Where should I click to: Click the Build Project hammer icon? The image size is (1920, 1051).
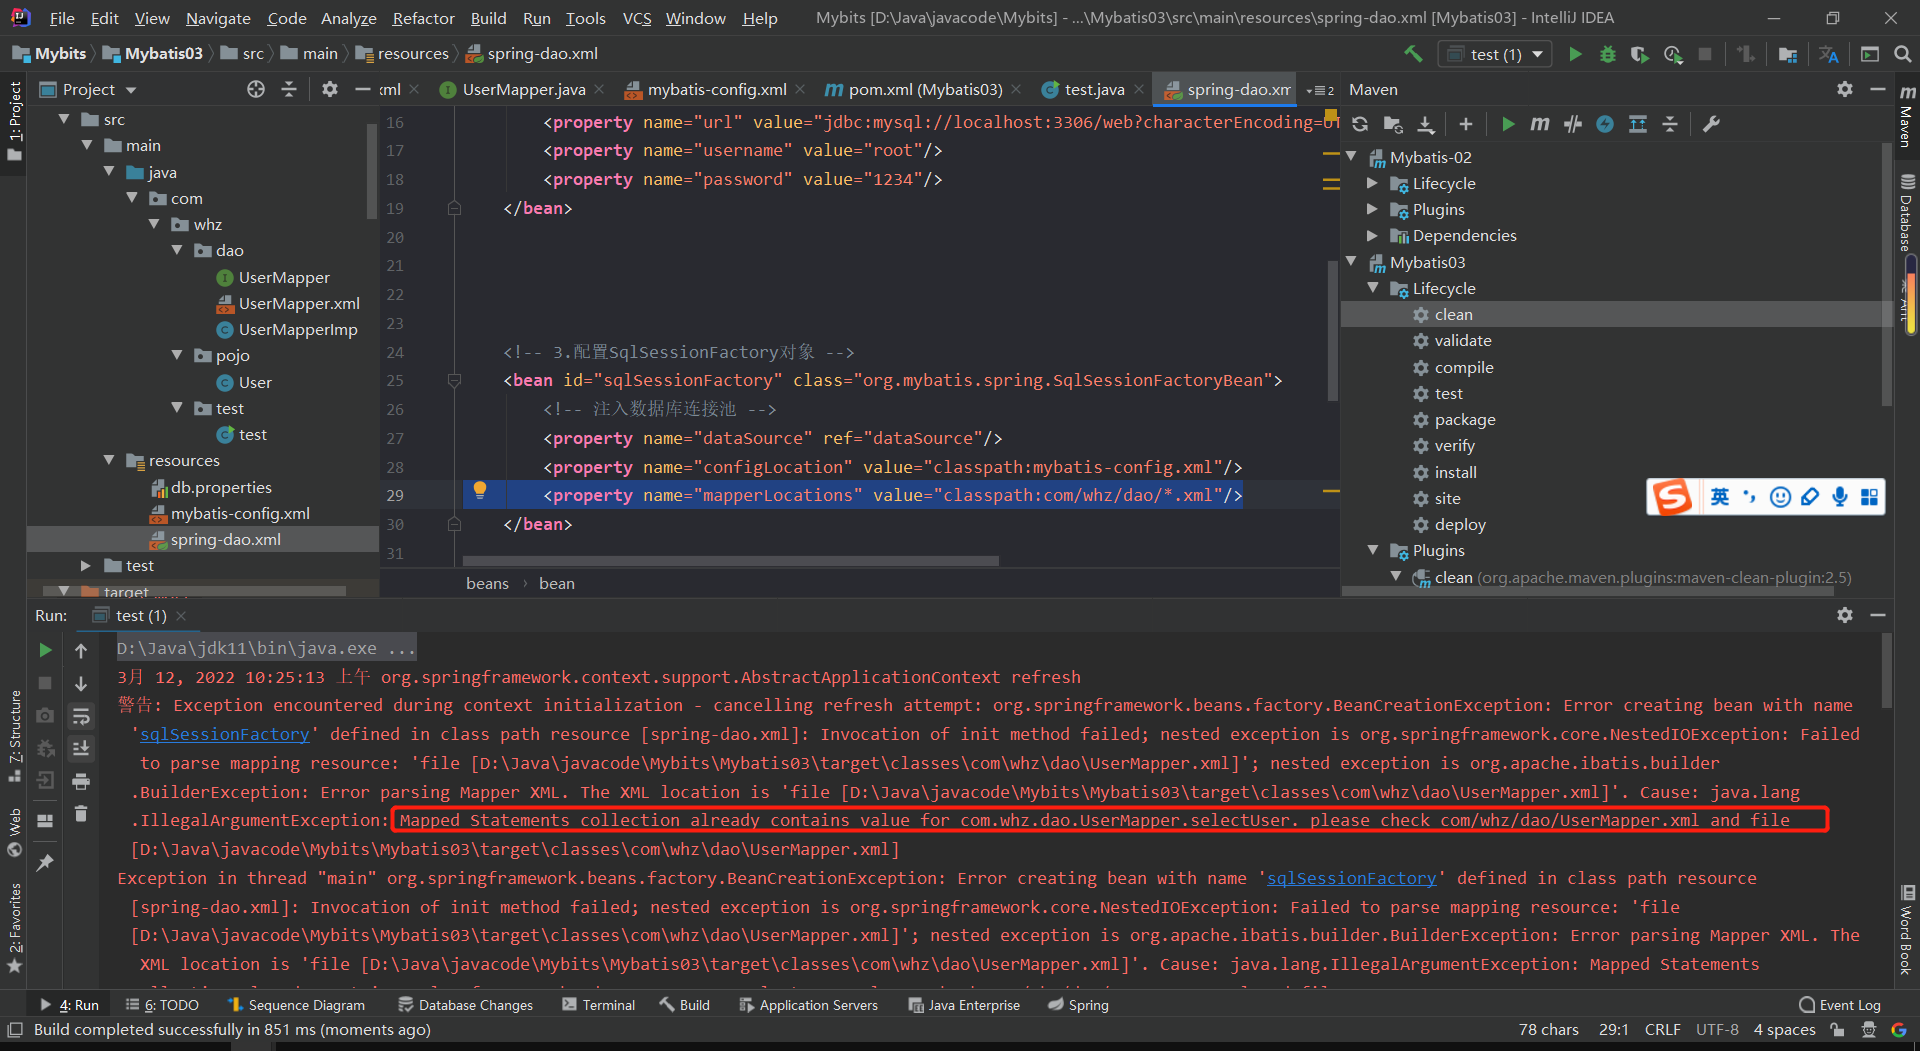click(1412, 54)
